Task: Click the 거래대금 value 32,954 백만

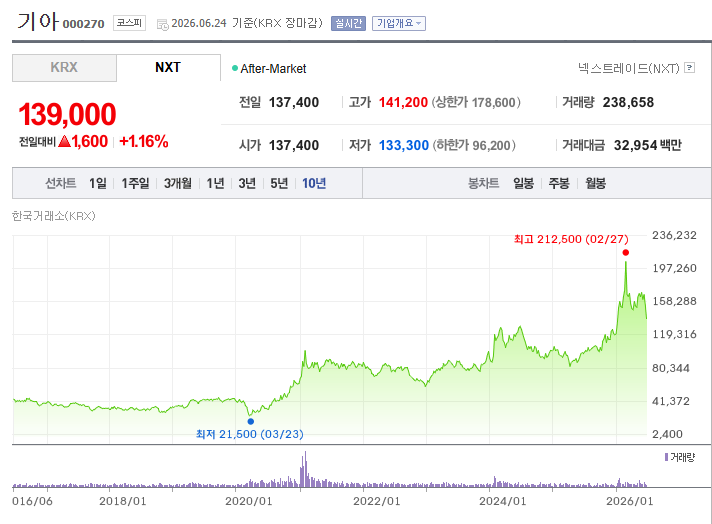Action: 648,145
